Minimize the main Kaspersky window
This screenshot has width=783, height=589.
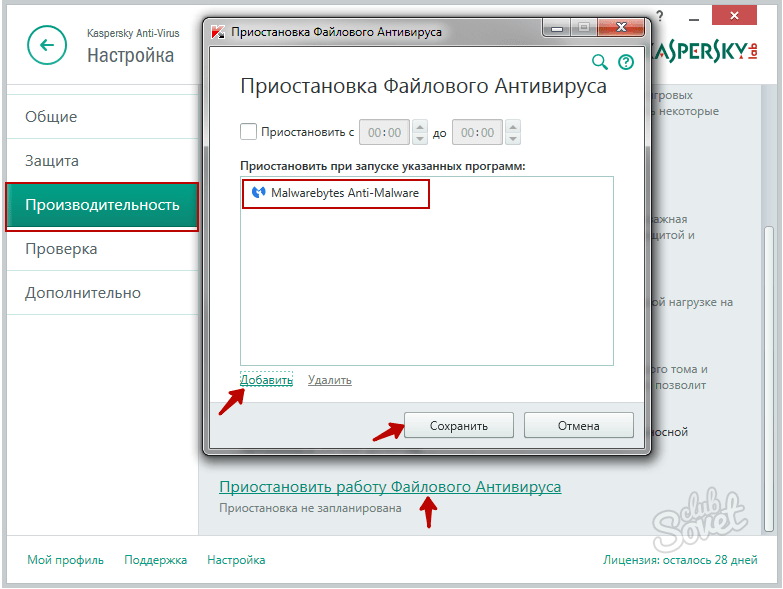(x=694, y=17)
